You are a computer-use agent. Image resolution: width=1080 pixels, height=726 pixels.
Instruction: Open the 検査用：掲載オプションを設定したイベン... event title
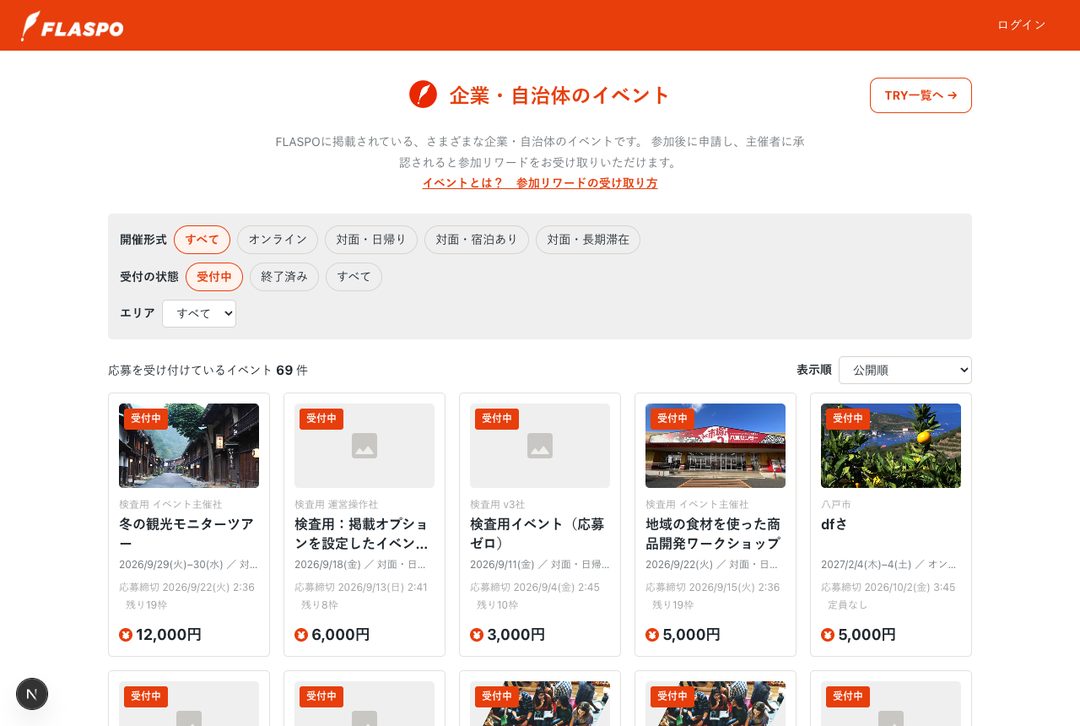point(362,534)
